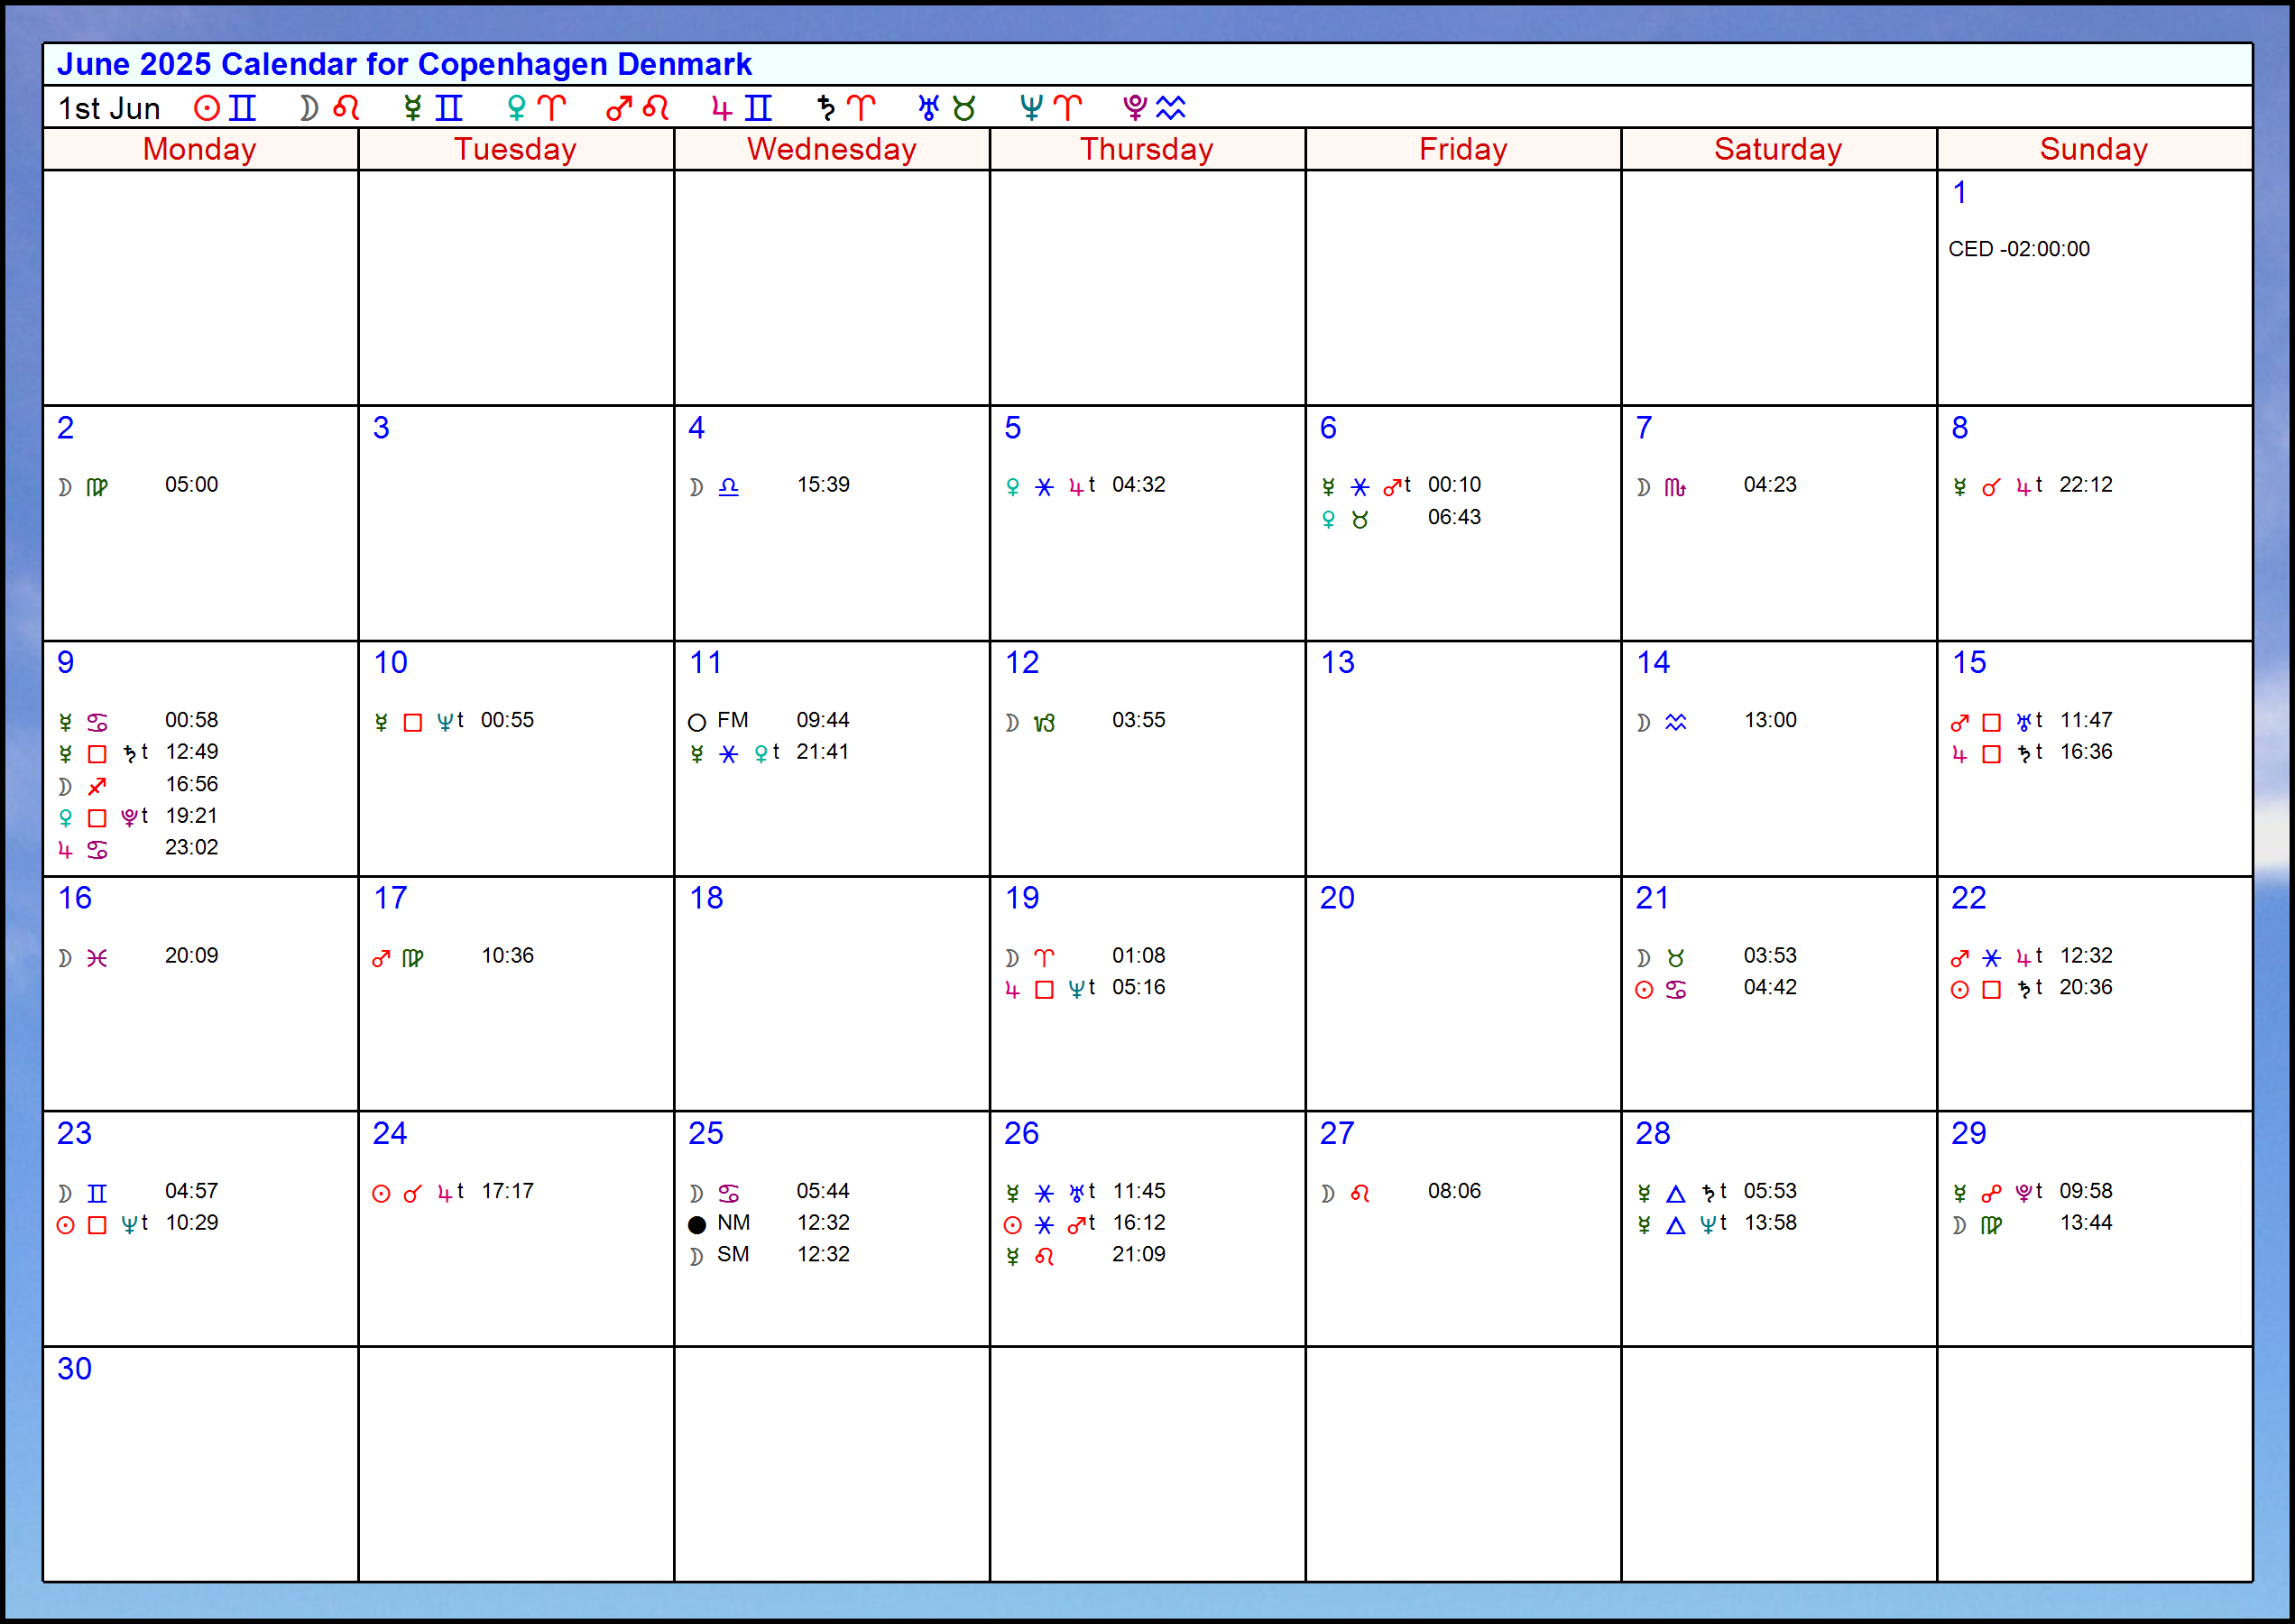Click the date number 30
This screenshot has height=1624, width=2295.
[x=74, y=1368]
